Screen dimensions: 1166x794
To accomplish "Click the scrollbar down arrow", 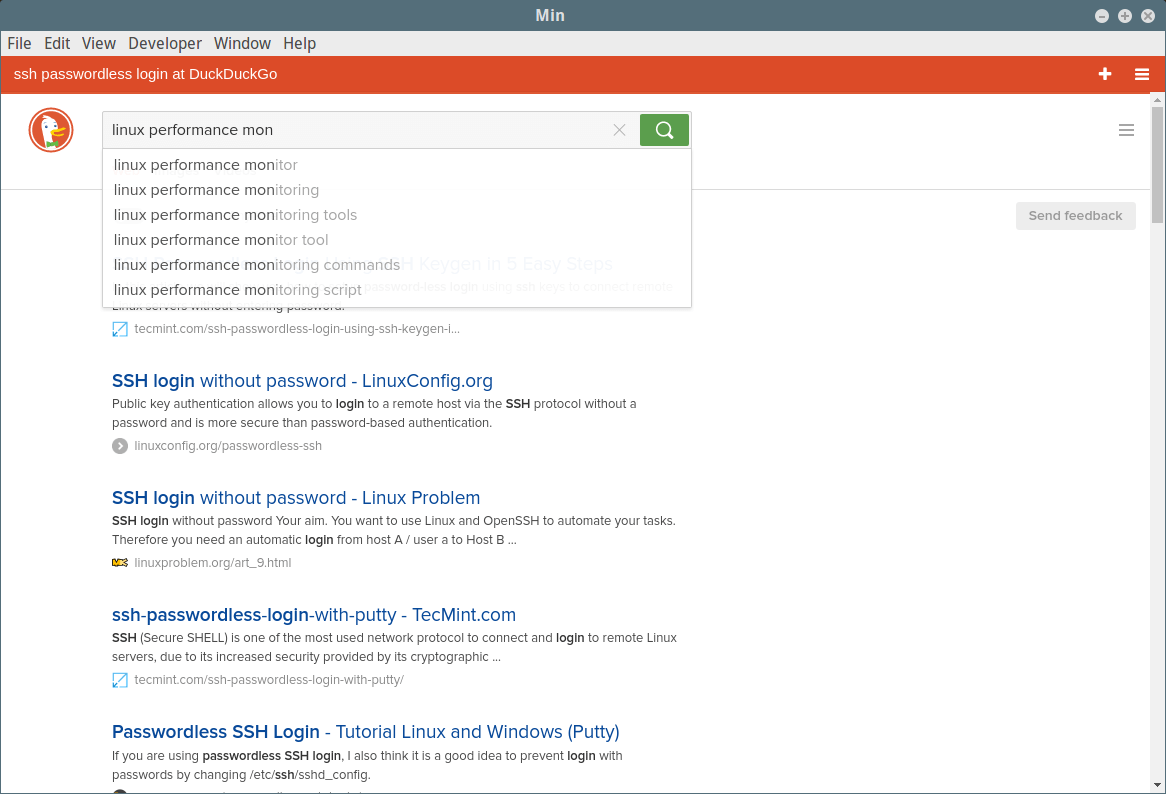I will coord(1157,785).
